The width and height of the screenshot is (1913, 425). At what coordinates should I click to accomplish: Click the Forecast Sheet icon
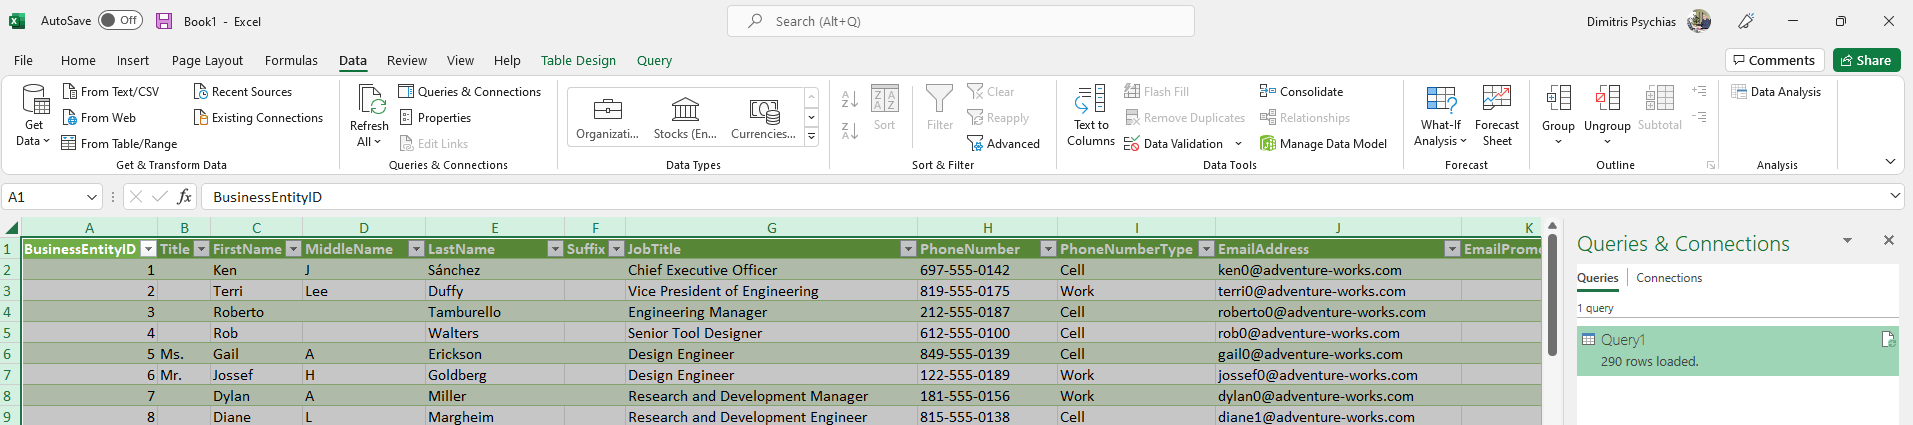[x=1496, y=100]
